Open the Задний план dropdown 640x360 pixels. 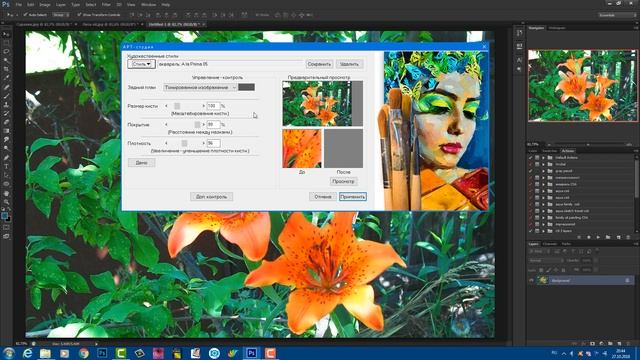click(x=200, y=87)
